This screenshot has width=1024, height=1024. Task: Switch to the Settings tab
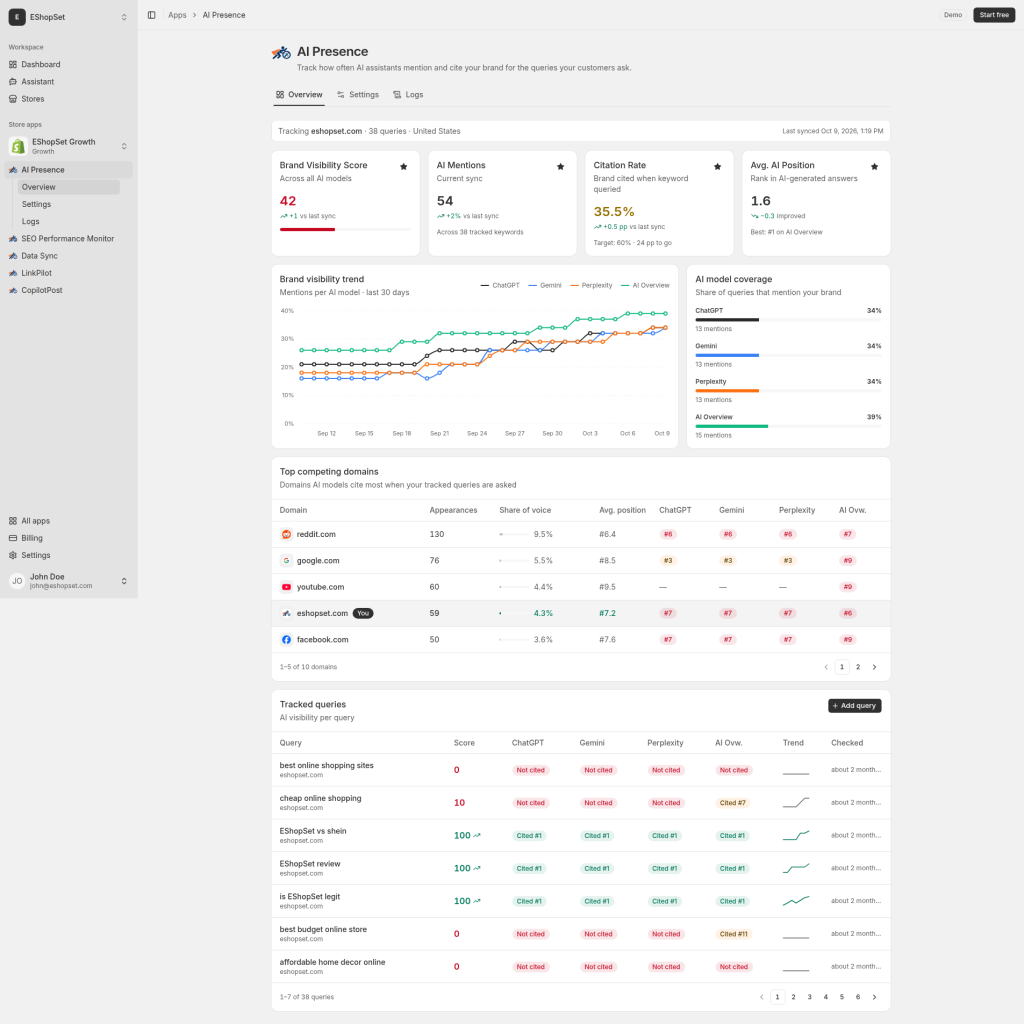(x=358, y=95)
